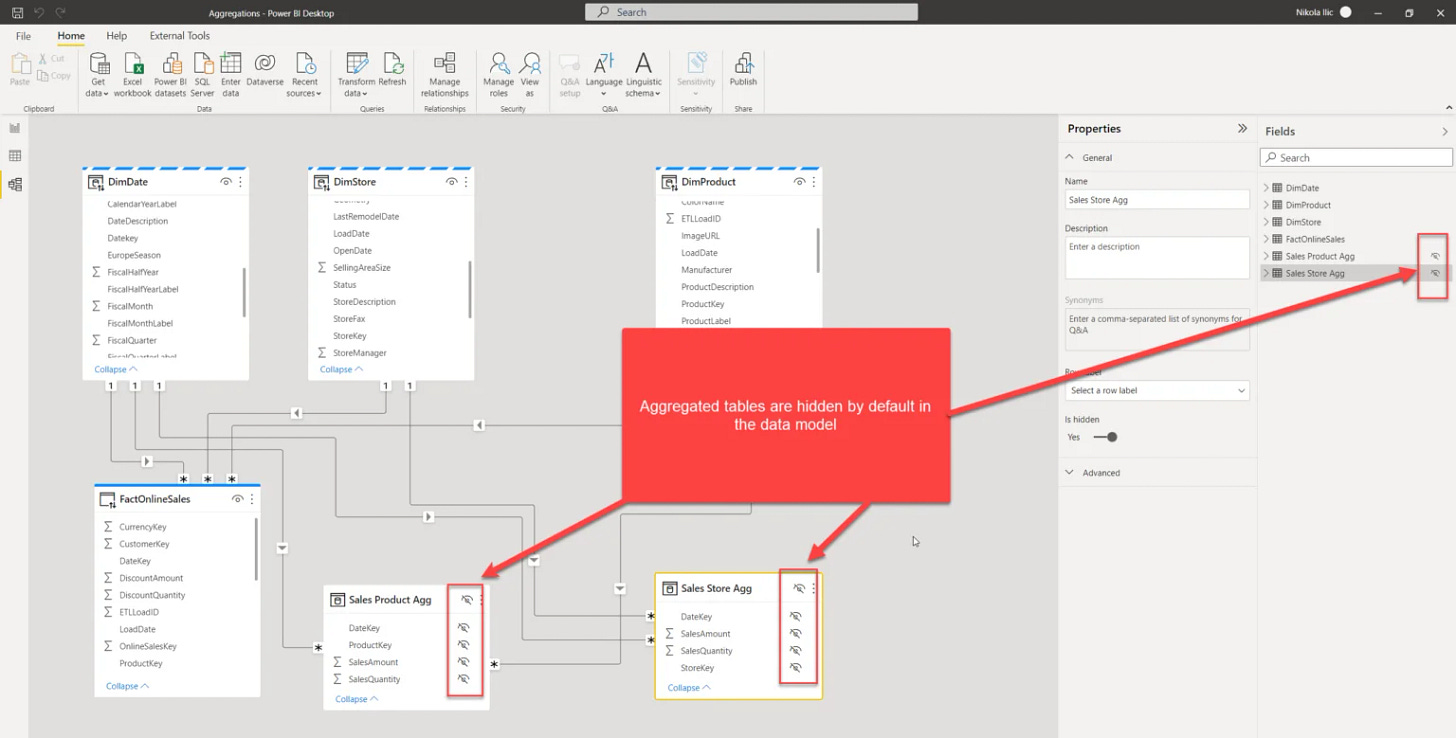Select DimStore table in Fields list
The height and width of the screenshot is (738, 1456).
1303,222
